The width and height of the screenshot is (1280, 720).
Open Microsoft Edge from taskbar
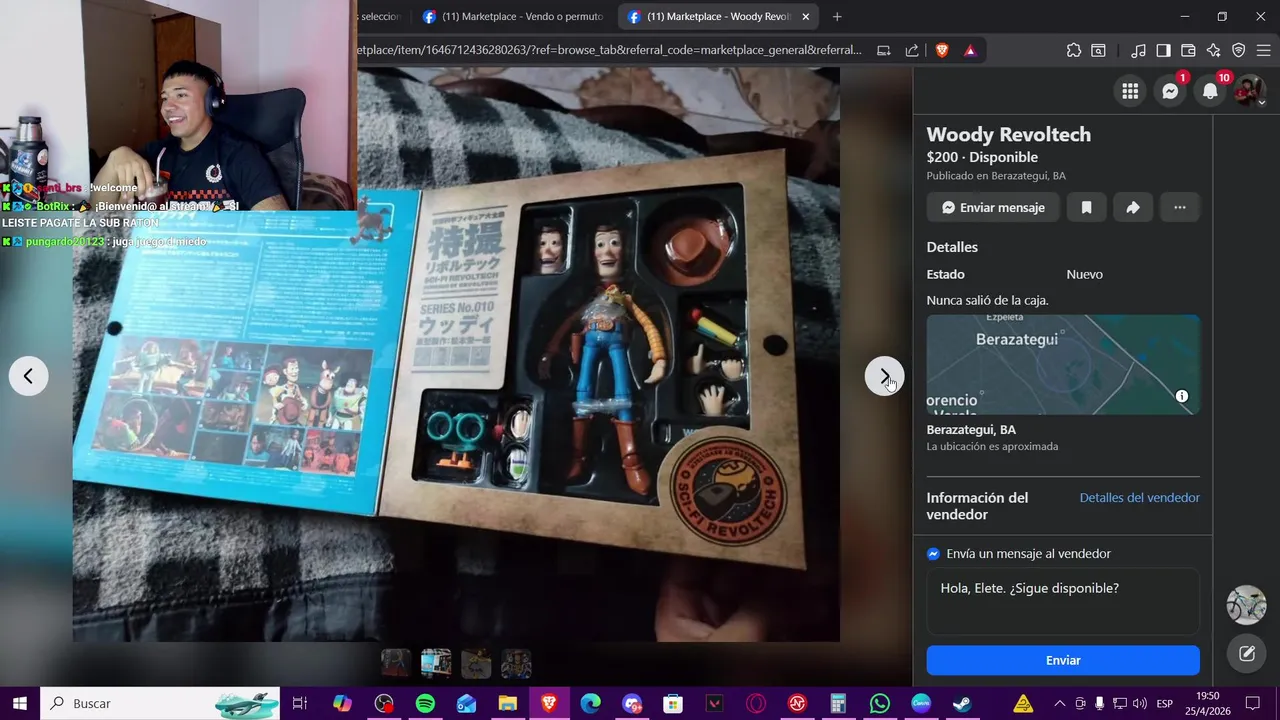pyautogui.click(x=590, y=703)
